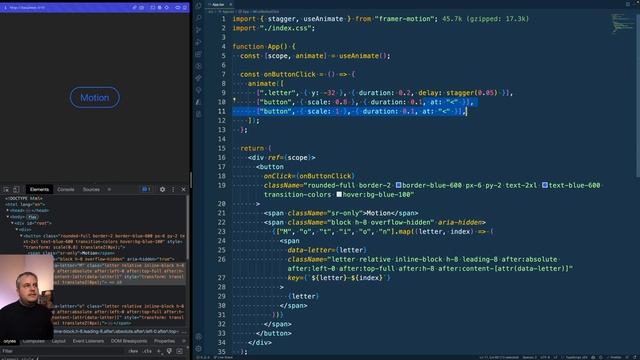Select the App.tsx editor tab
This screenshot has height=360, width=640.
pyautogui.click(x=218, y=4)
